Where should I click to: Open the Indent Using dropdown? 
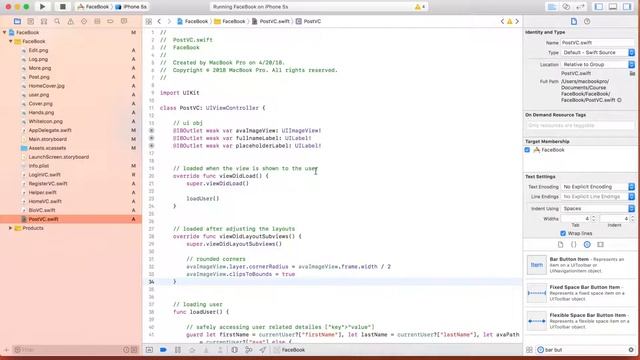(x=598, y=209)
